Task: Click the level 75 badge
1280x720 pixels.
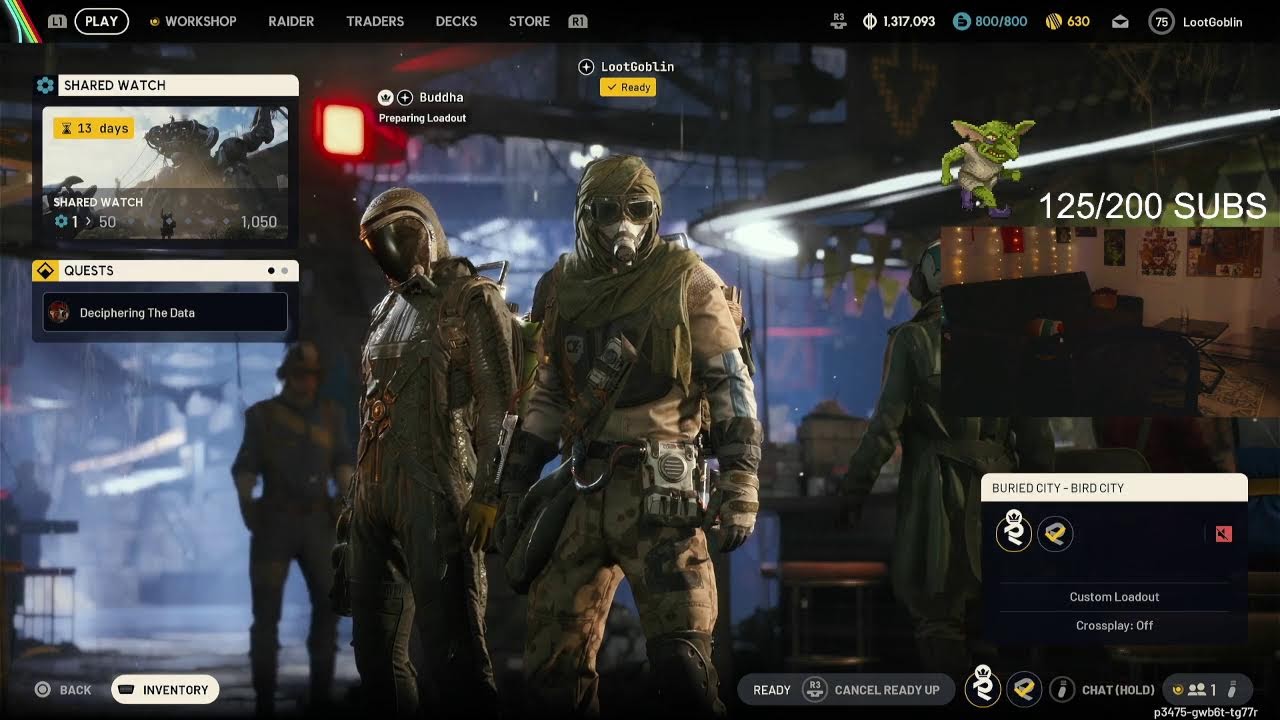Action: (1161, 21)
